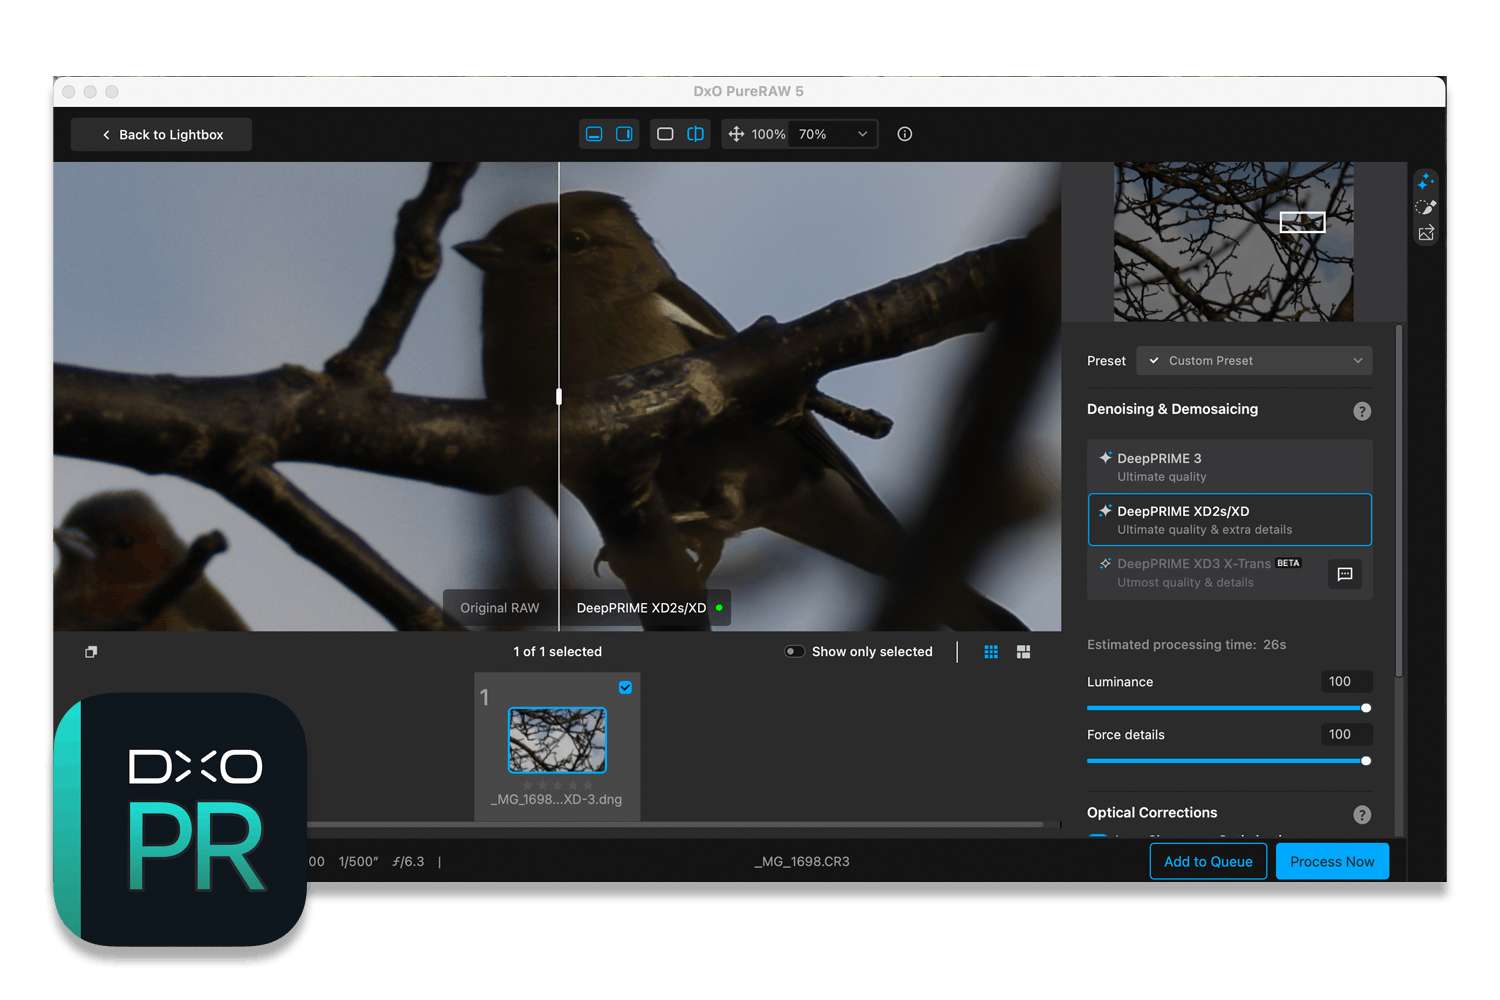The width and height of the screenshot is (1500, 1000).
Task: Select the _MG_1698 filmstrip thumbnail
Action: [x=557, y=740]
